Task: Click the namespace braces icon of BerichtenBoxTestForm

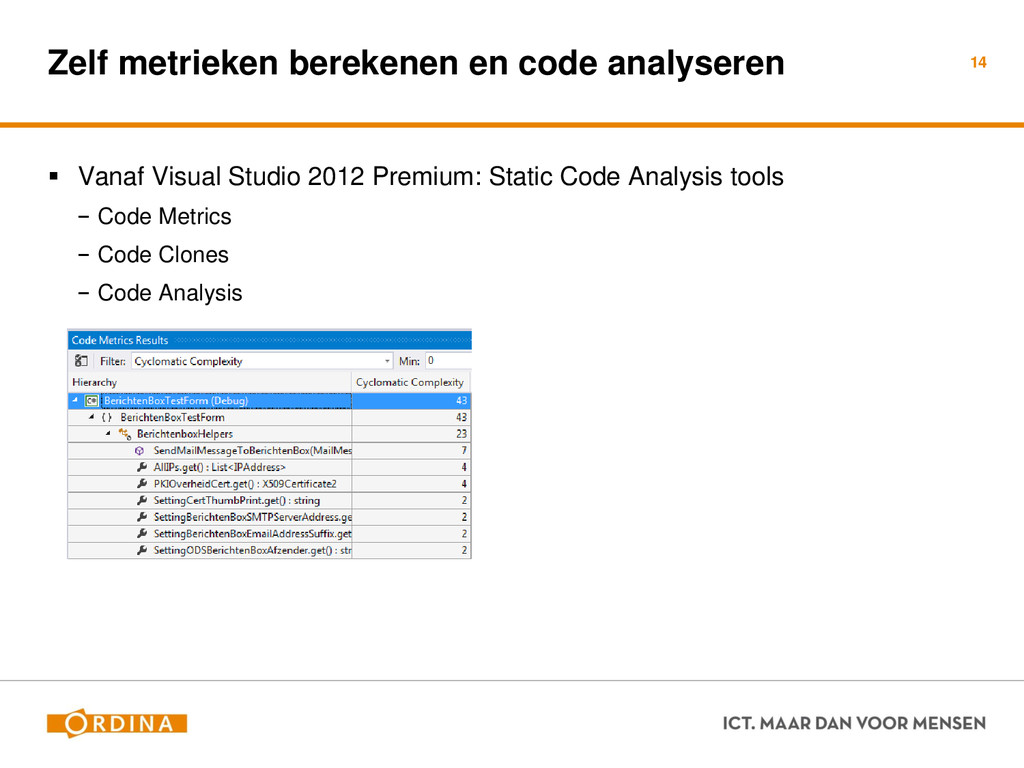Action: (106, 417)
